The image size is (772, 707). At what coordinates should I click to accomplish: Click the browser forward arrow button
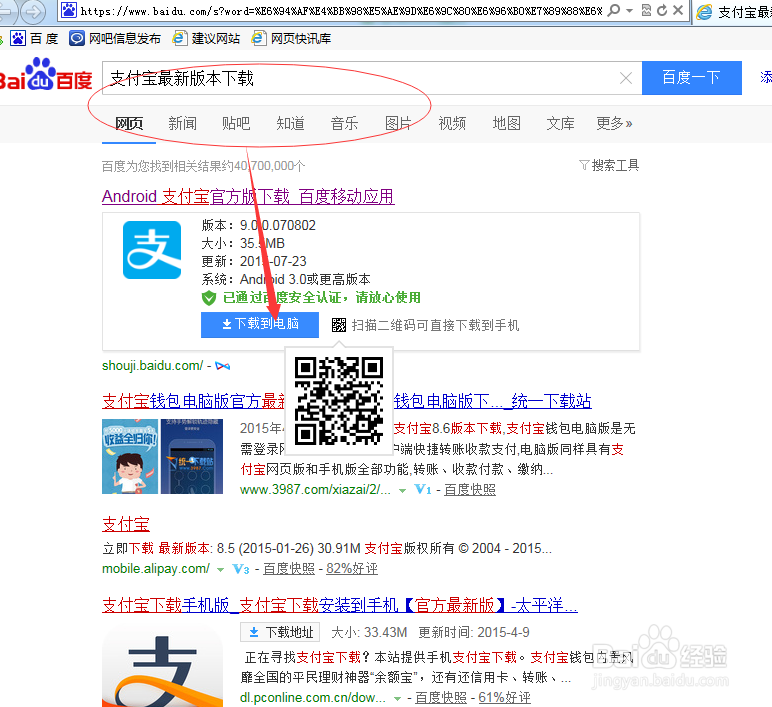tap(33, 11)
